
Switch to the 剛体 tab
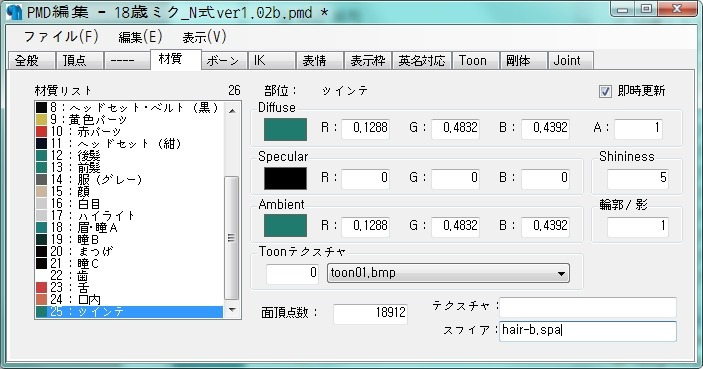point(524,61)
